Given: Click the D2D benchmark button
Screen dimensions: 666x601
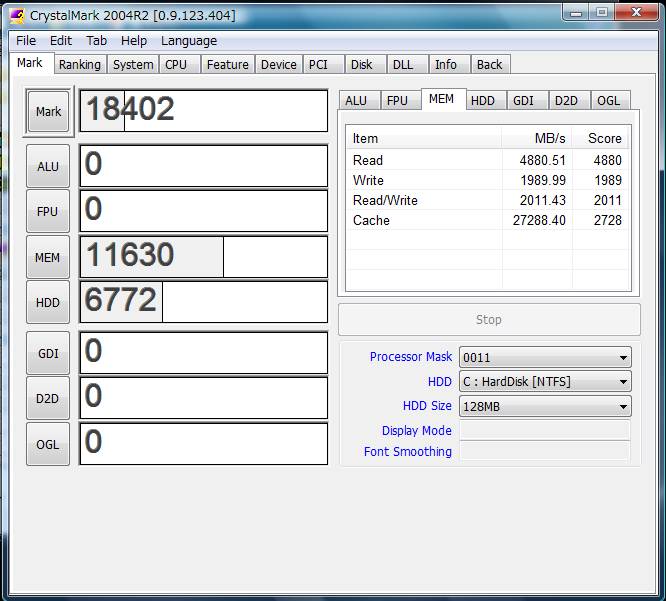Looking at the screenshot, I should (x=48, y=398).
